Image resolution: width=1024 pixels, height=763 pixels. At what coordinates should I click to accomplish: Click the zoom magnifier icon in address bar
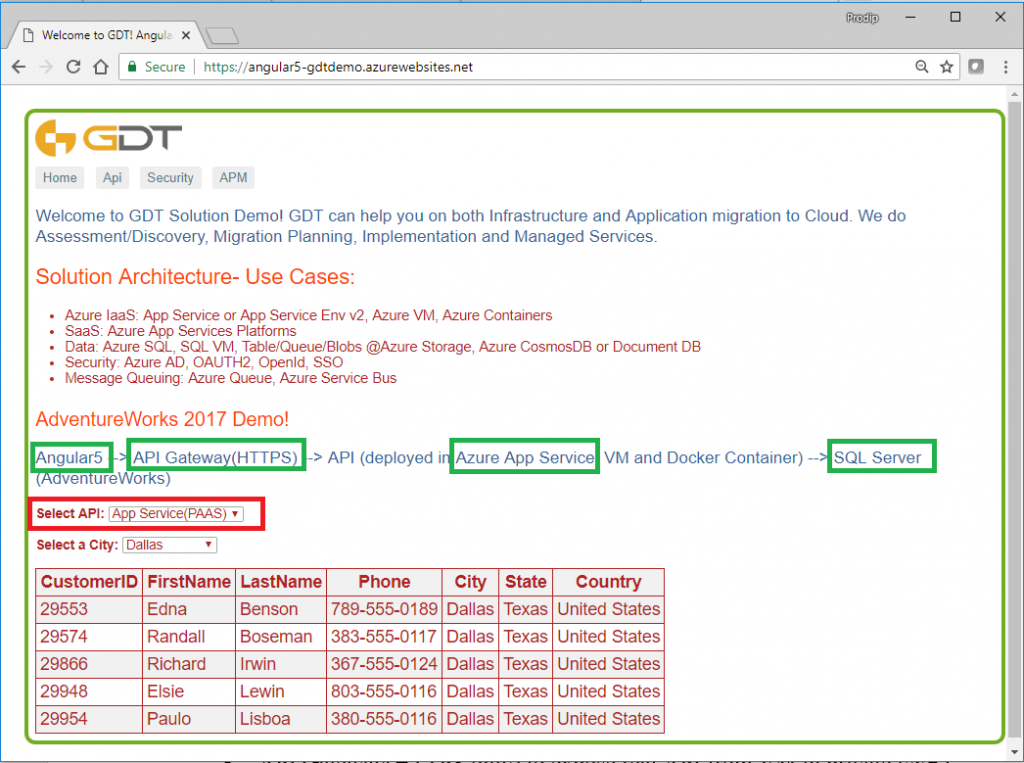pyautogui.click(x=921, y=66)
